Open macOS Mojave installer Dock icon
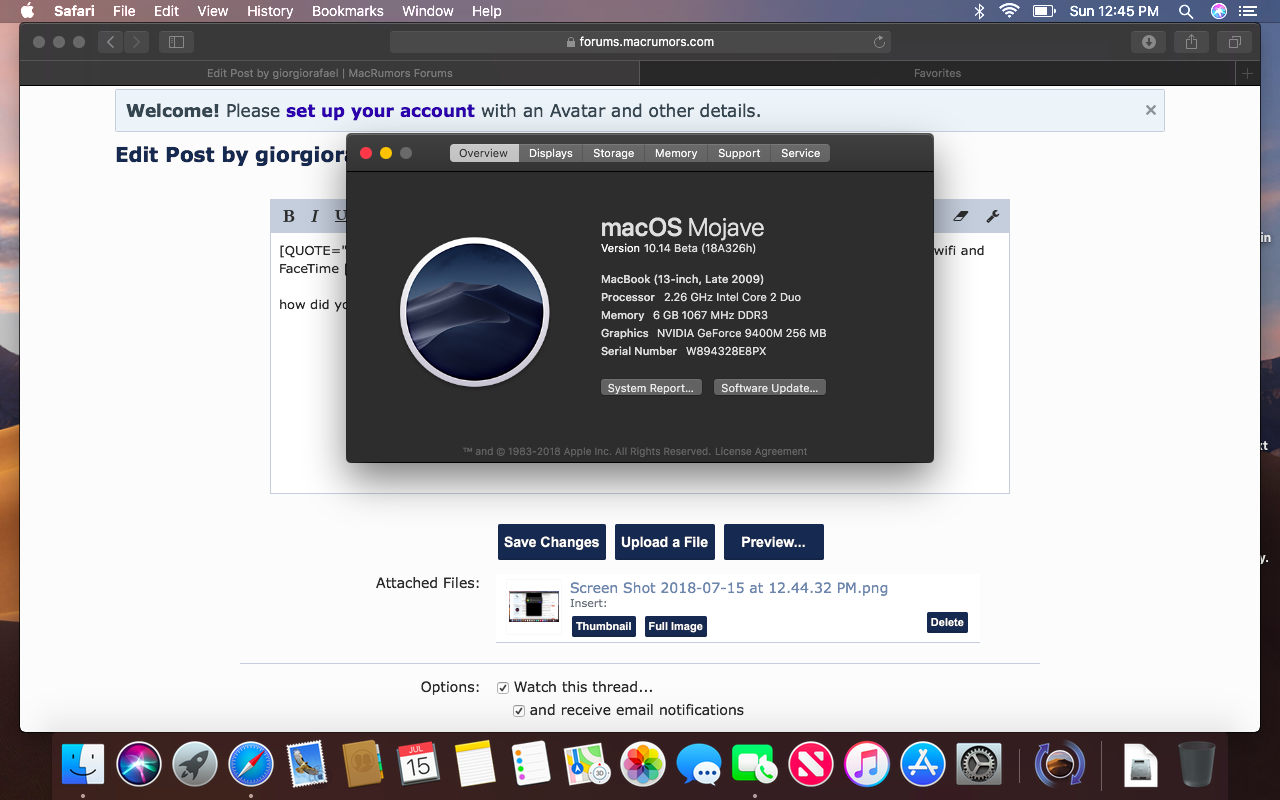The image size is (1280, 800). [x=1059, y=765]
